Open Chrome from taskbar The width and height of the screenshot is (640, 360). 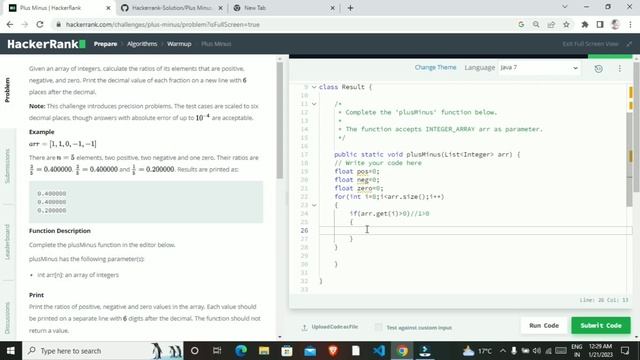click(x=402, y=351)
